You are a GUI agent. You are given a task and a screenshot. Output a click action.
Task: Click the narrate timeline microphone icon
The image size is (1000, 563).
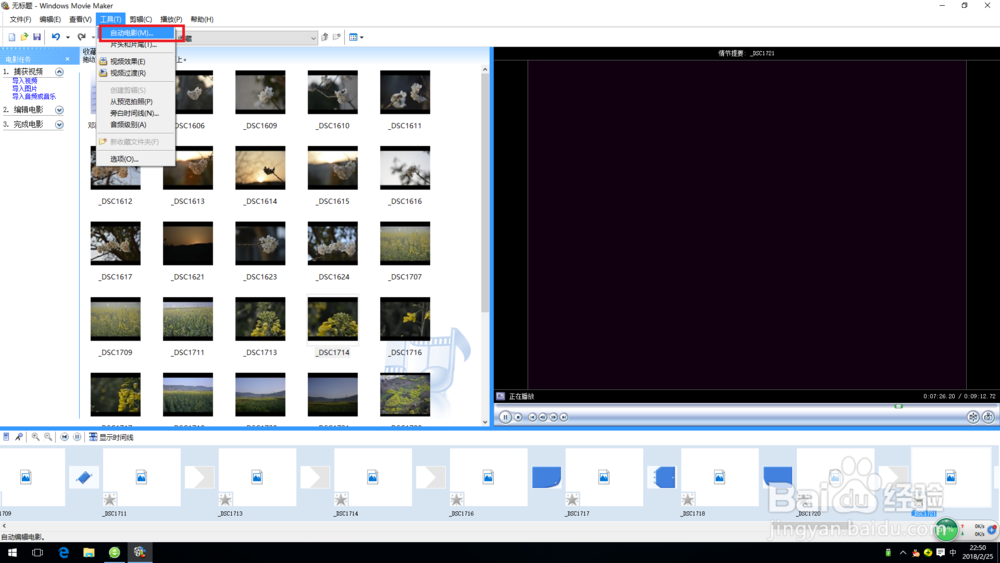click(18, 437)
